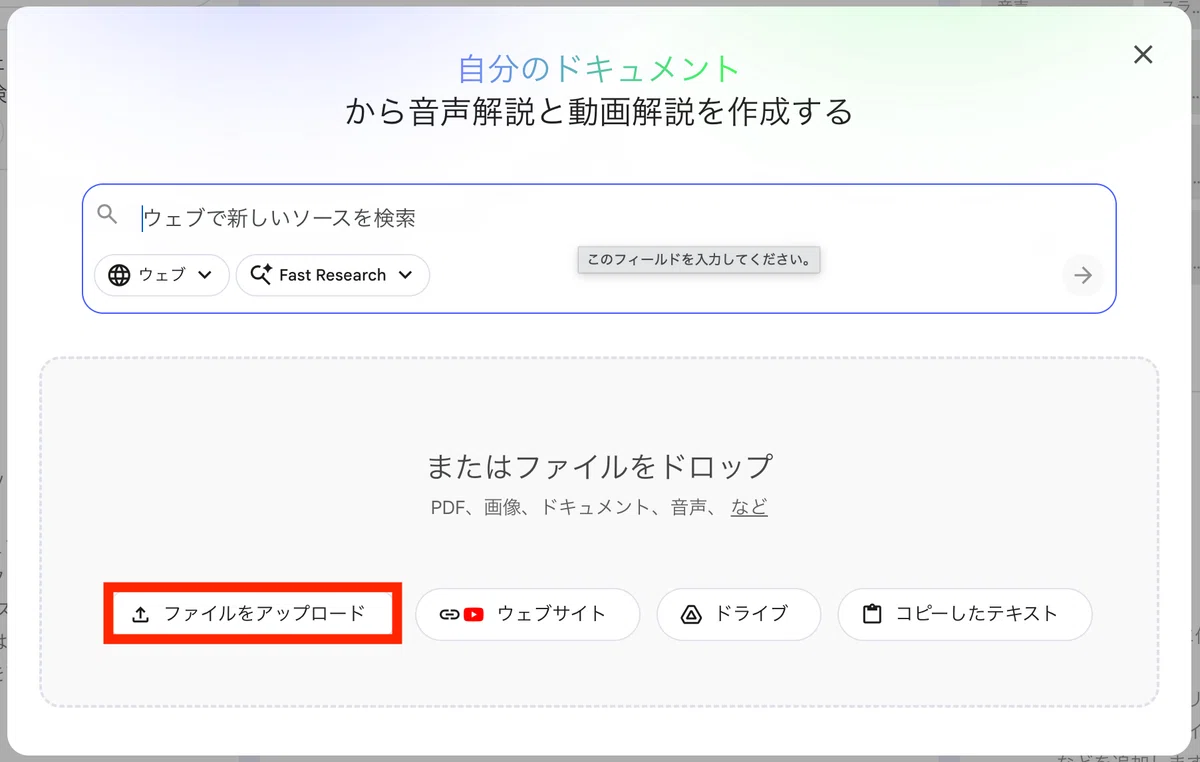Click the globe icon in ウェブ chip
The image size is (1200, 762).
(x=119, y=275)
